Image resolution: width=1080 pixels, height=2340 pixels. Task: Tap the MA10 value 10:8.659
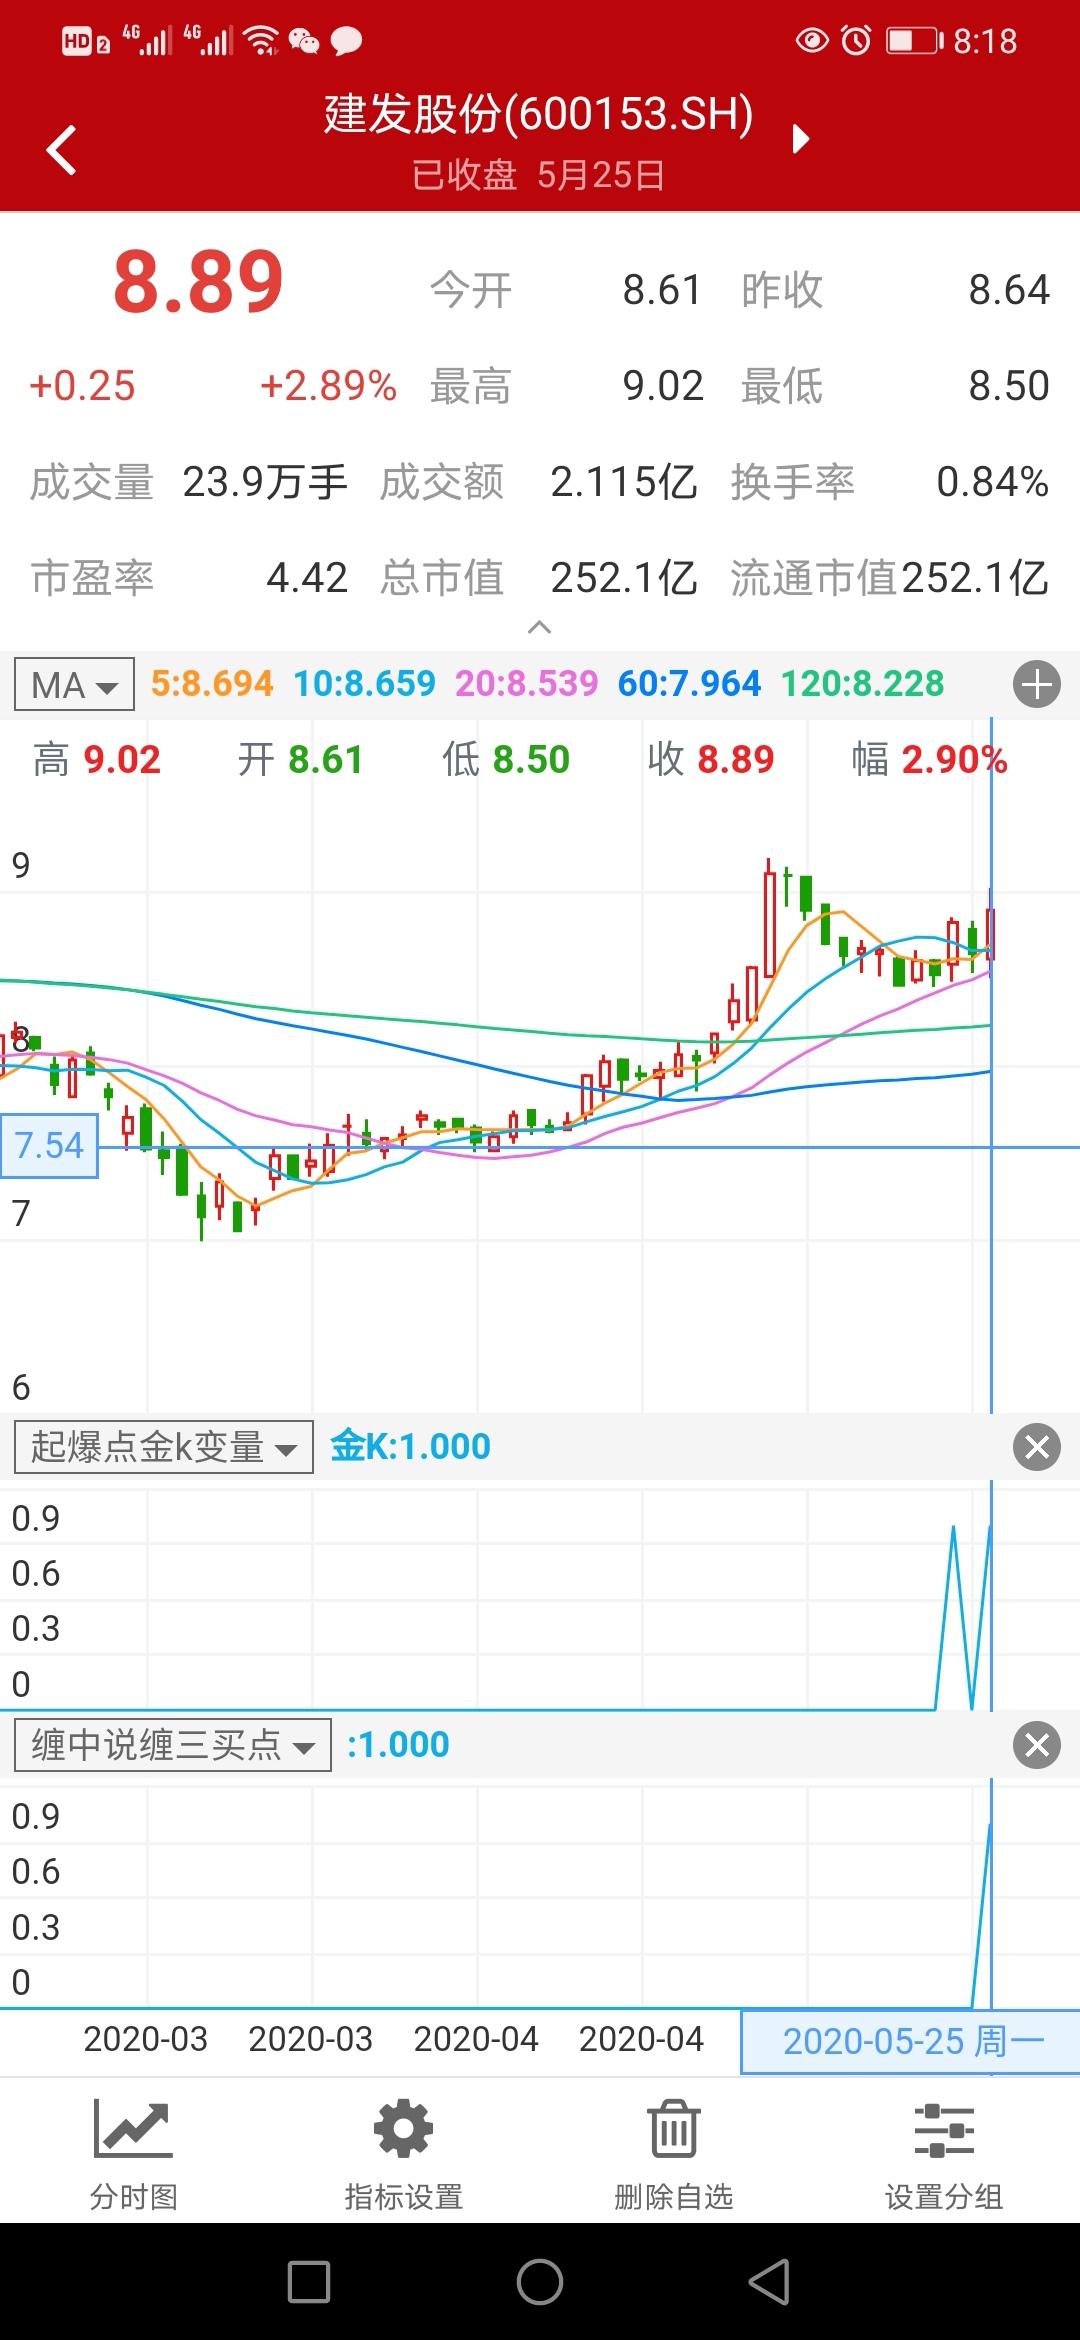pyautogui.click(x=364, y=684)
